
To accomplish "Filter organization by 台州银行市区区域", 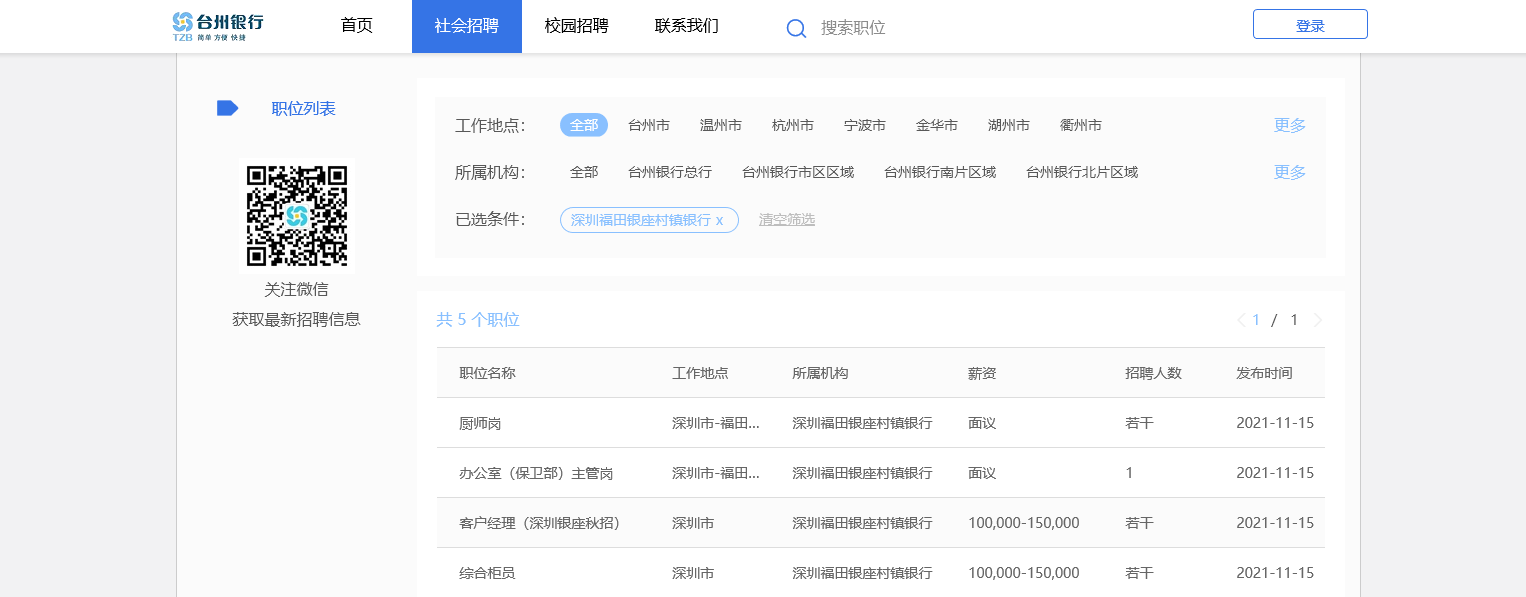I will pyautogui.click(x=798, y=172).
